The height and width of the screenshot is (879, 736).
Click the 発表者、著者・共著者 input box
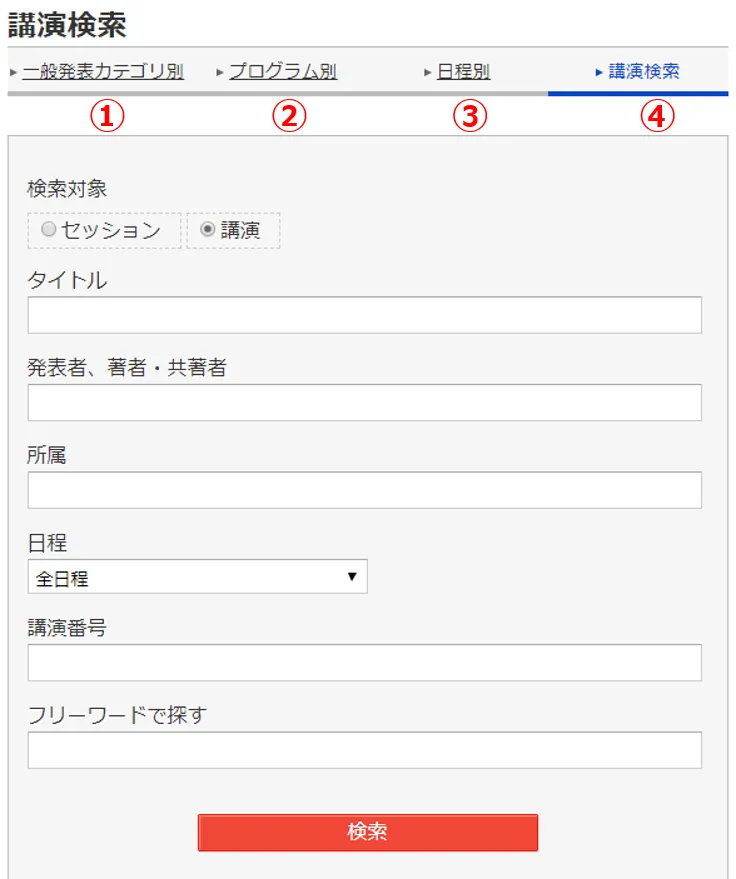pos(364,403)
